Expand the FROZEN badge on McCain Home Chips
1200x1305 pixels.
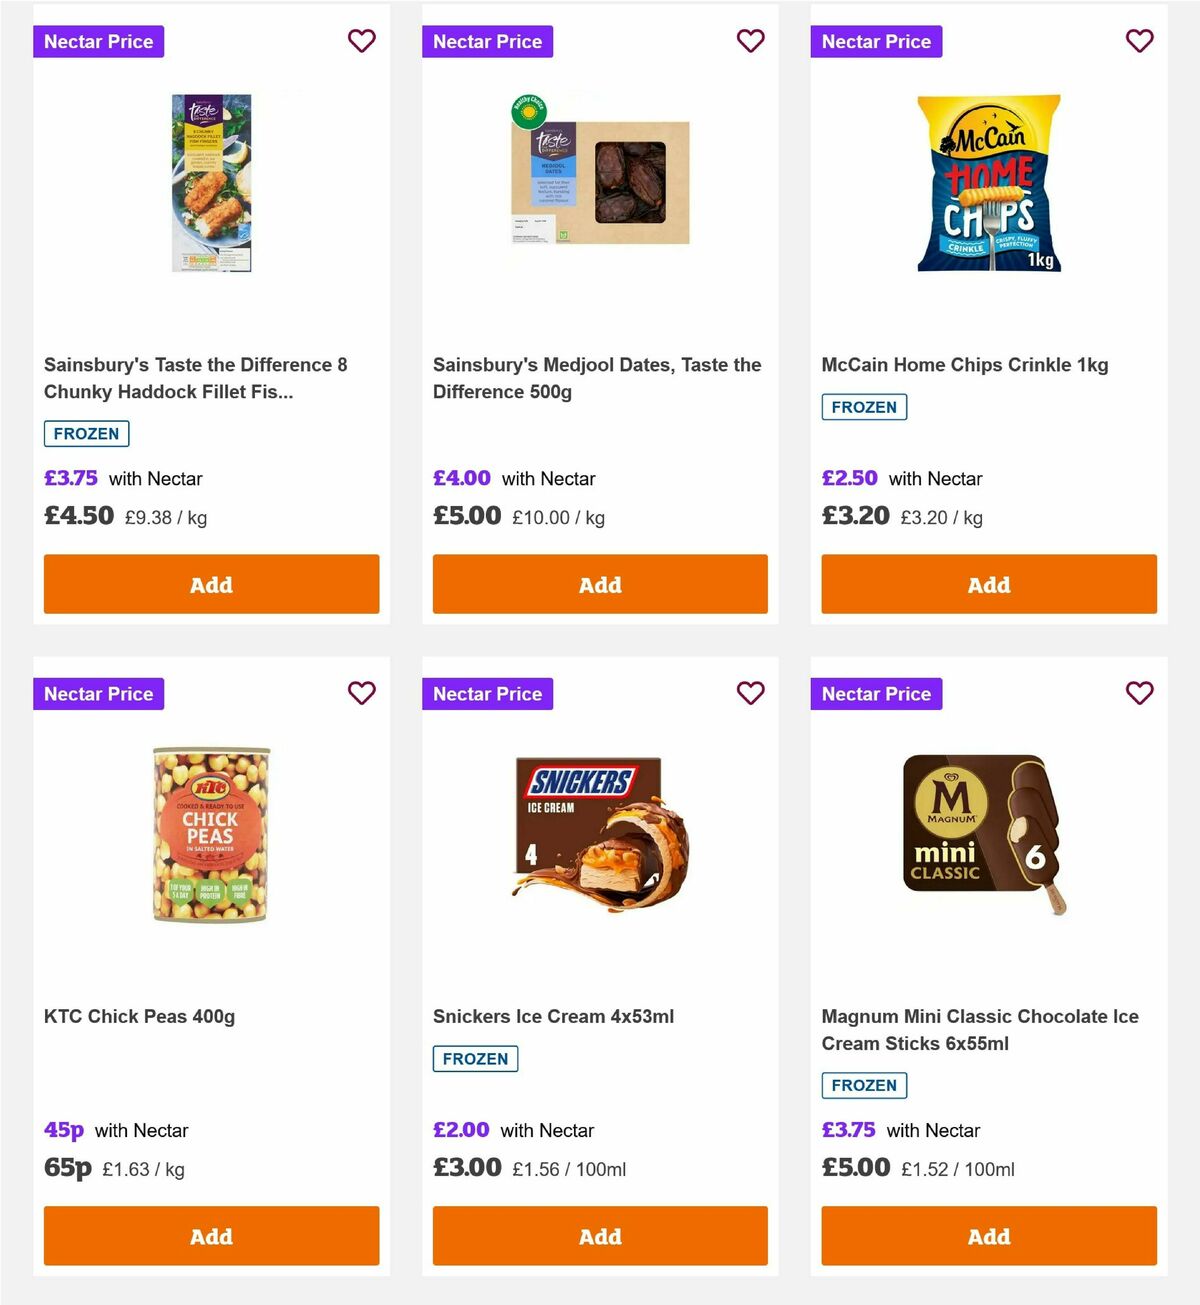(864, 407)
